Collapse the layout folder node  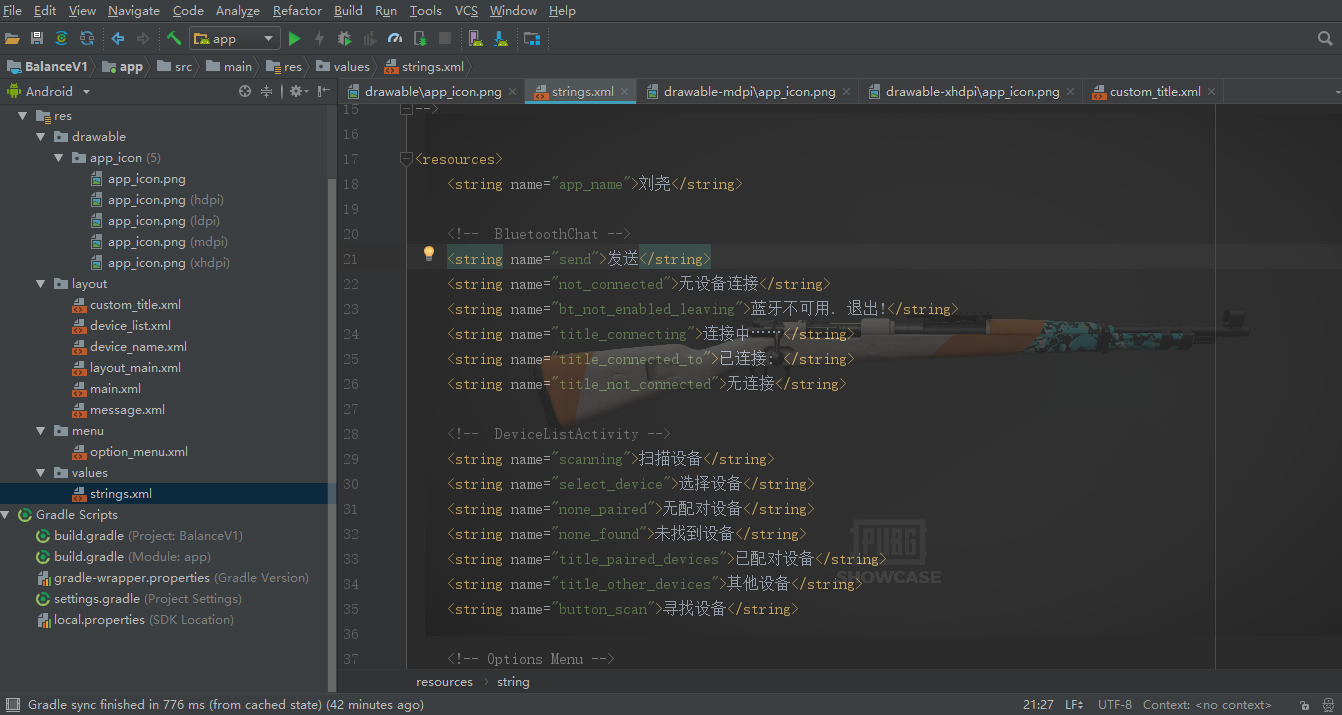click(x=41, y=284)
